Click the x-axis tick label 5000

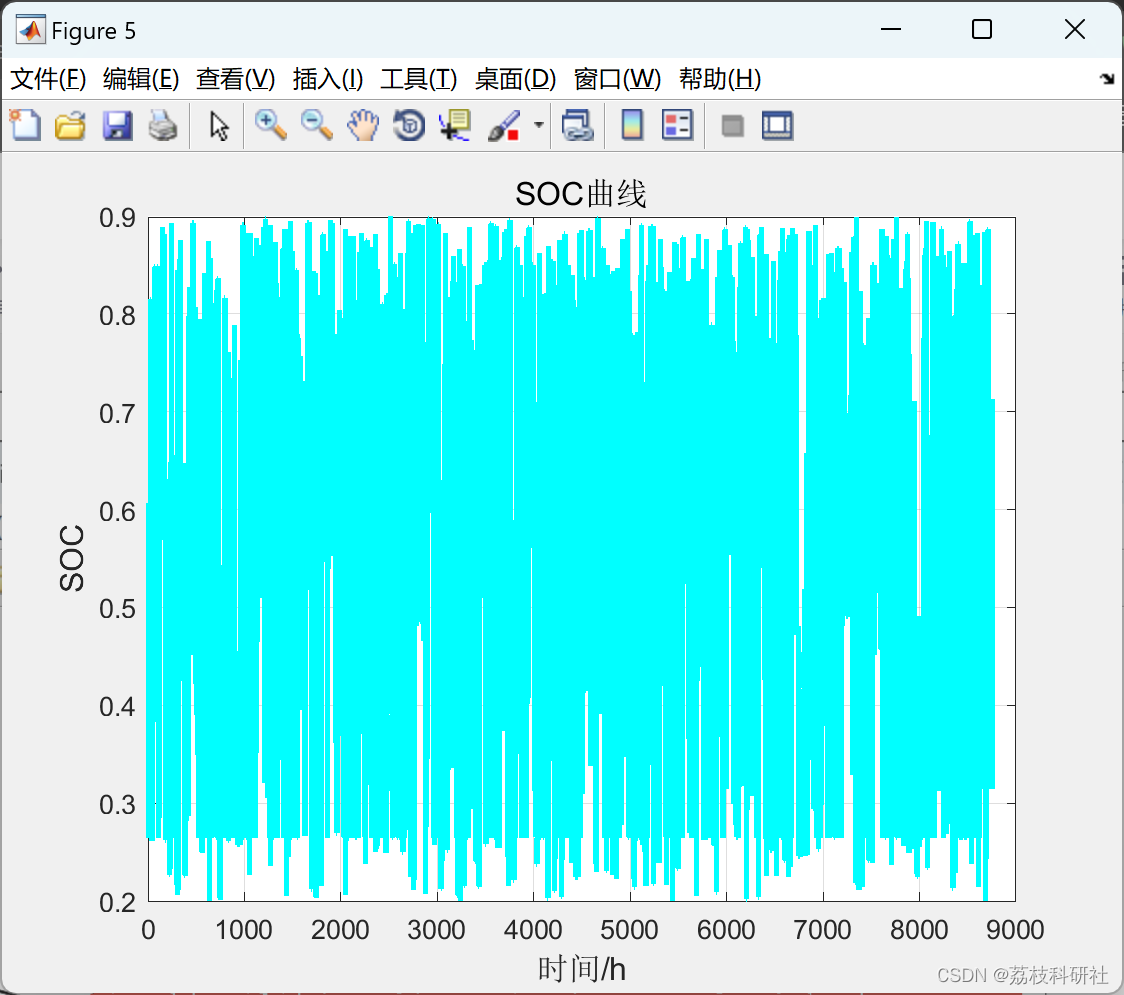(x=629, y=930)
